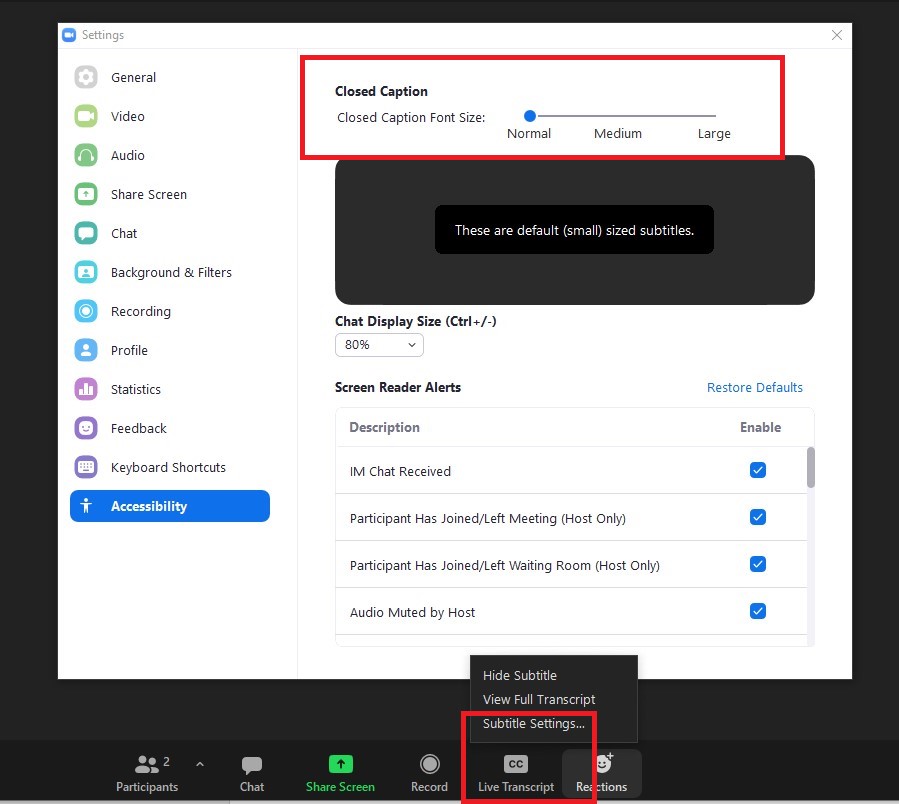Uncheck Audio Muted by Host alert

pyautogui.click(x=757, y=611)
